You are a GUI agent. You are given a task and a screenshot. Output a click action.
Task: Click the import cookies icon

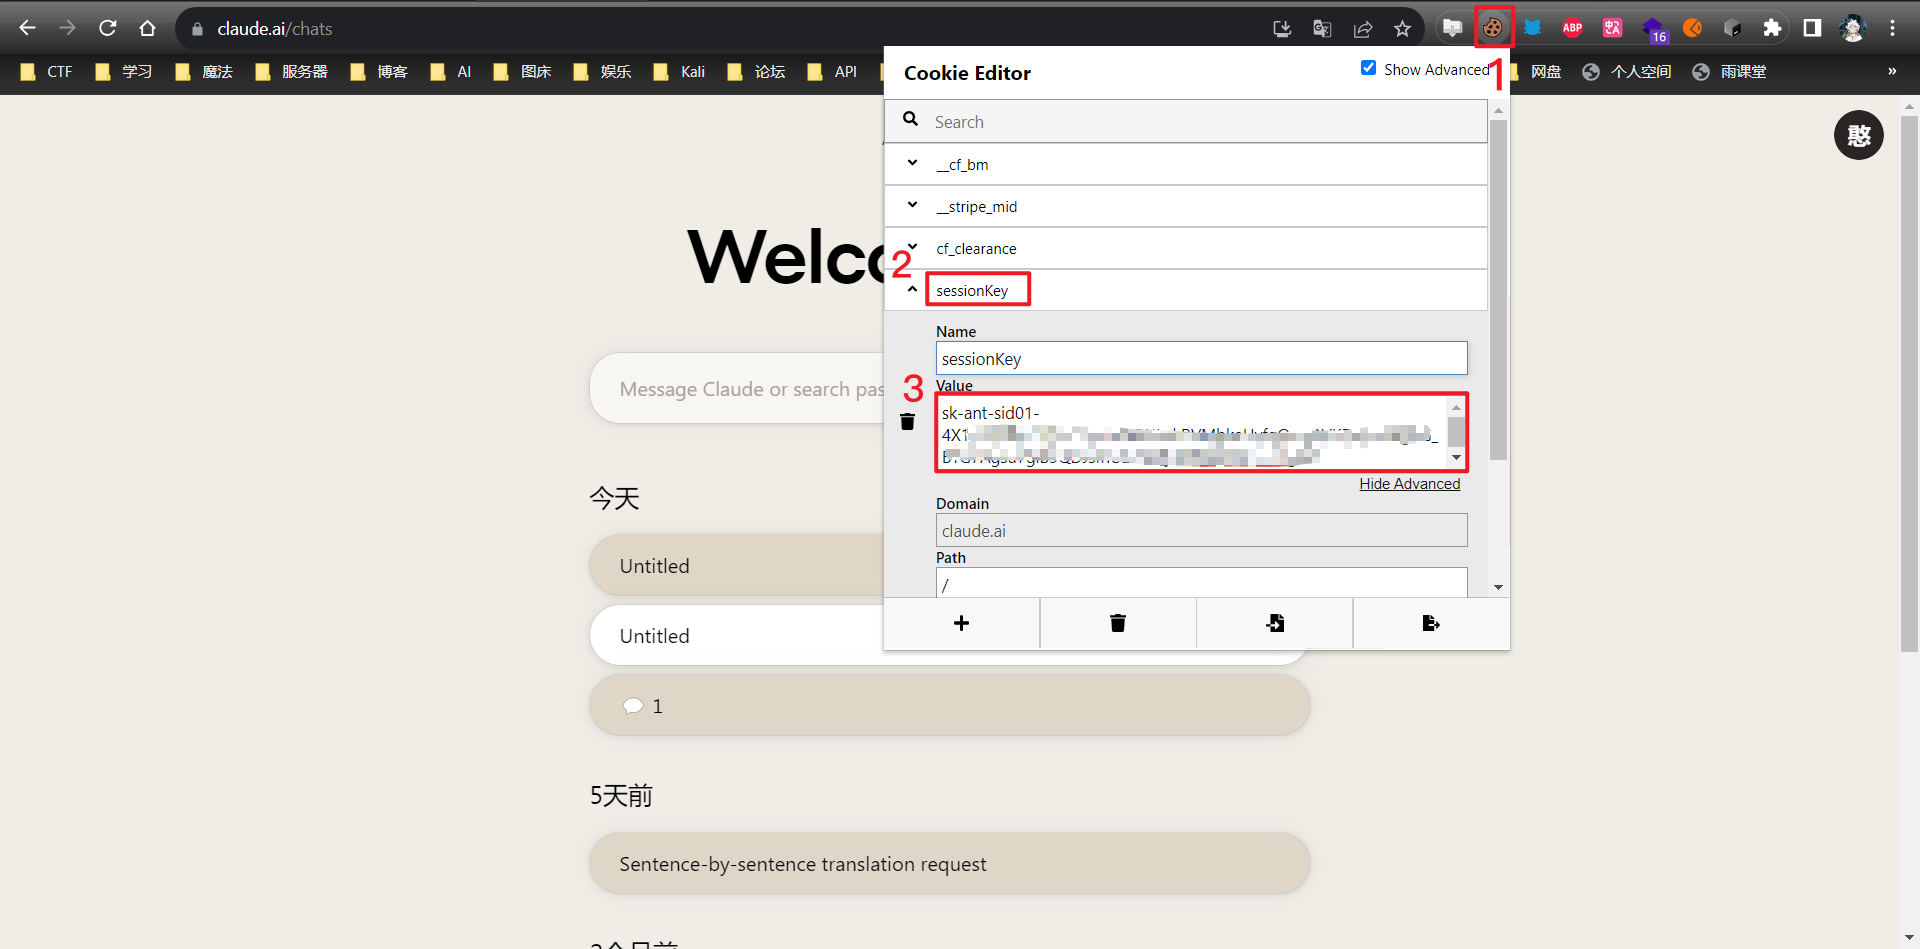tap(1274, 623)
